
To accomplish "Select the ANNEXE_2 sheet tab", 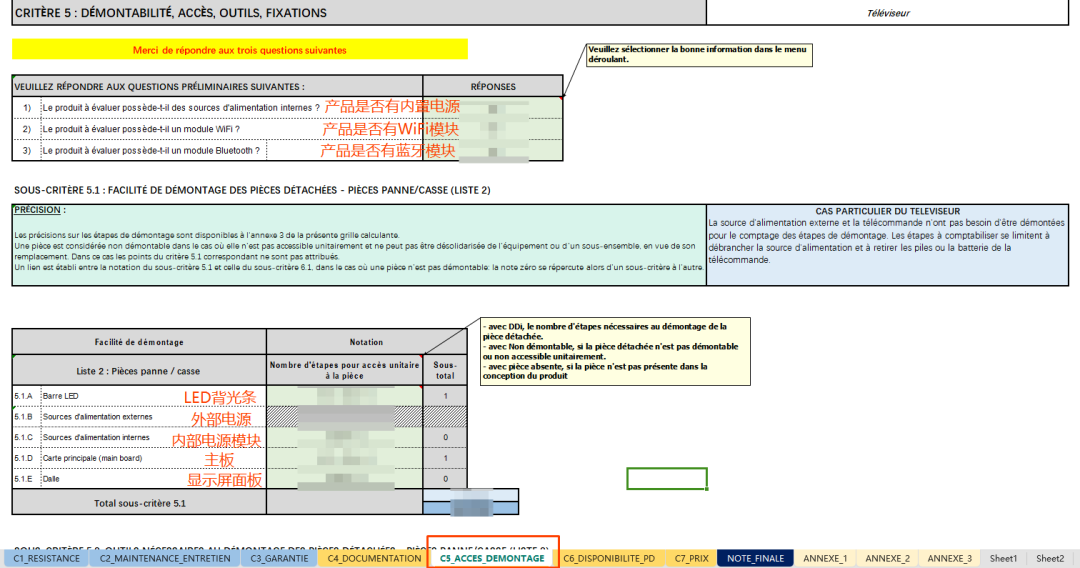I will coord(887,558).
